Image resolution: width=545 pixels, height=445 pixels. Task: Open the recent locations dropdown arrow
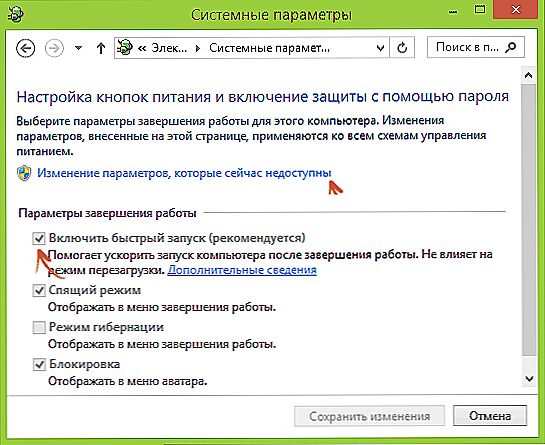79,48
